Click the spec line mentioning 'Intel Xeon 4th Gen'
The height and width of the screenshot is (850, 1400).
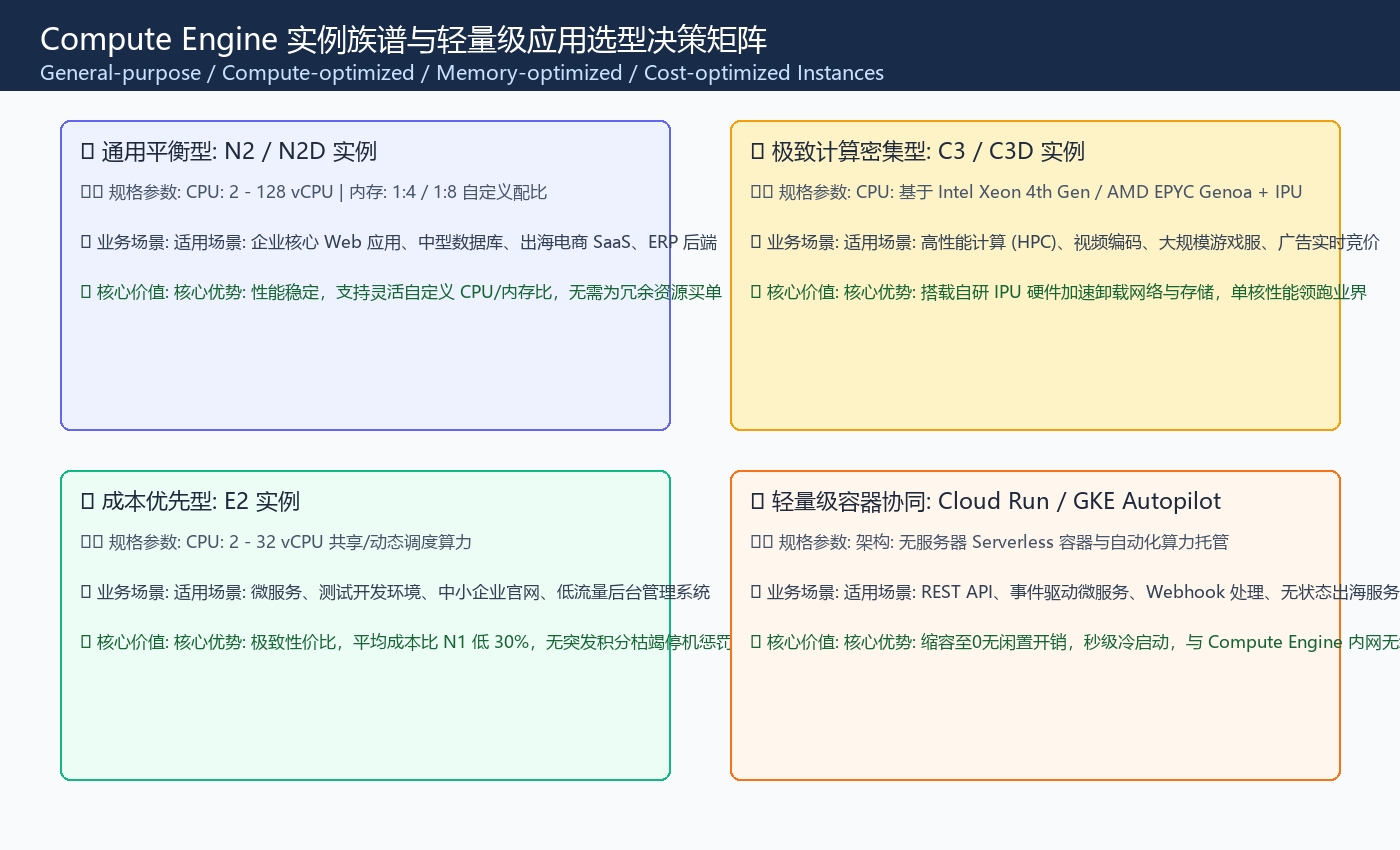coord(1026,192)
